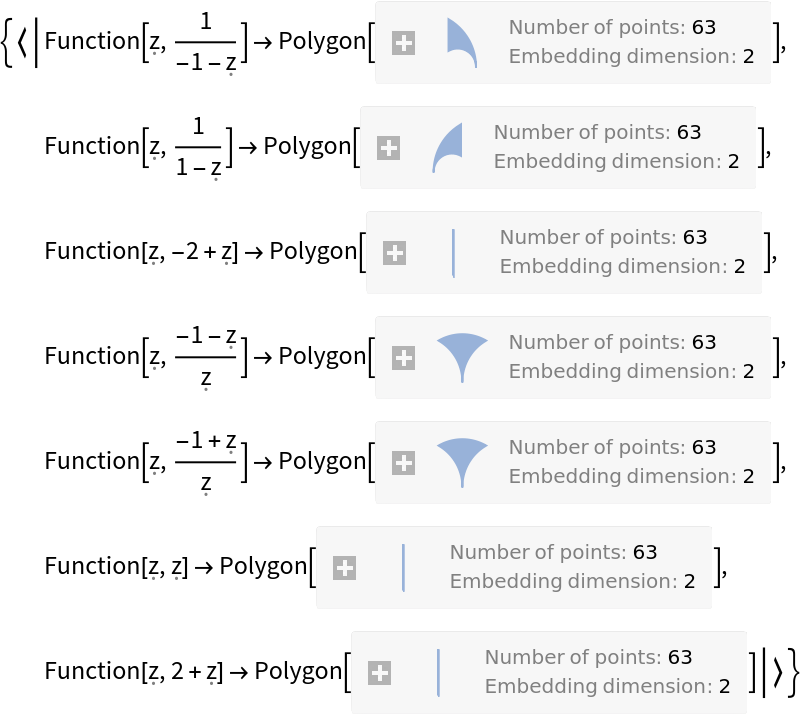Select "Number of points" in the third card
Viewport: 802px width, 716px height.
(x=588, y=238)
